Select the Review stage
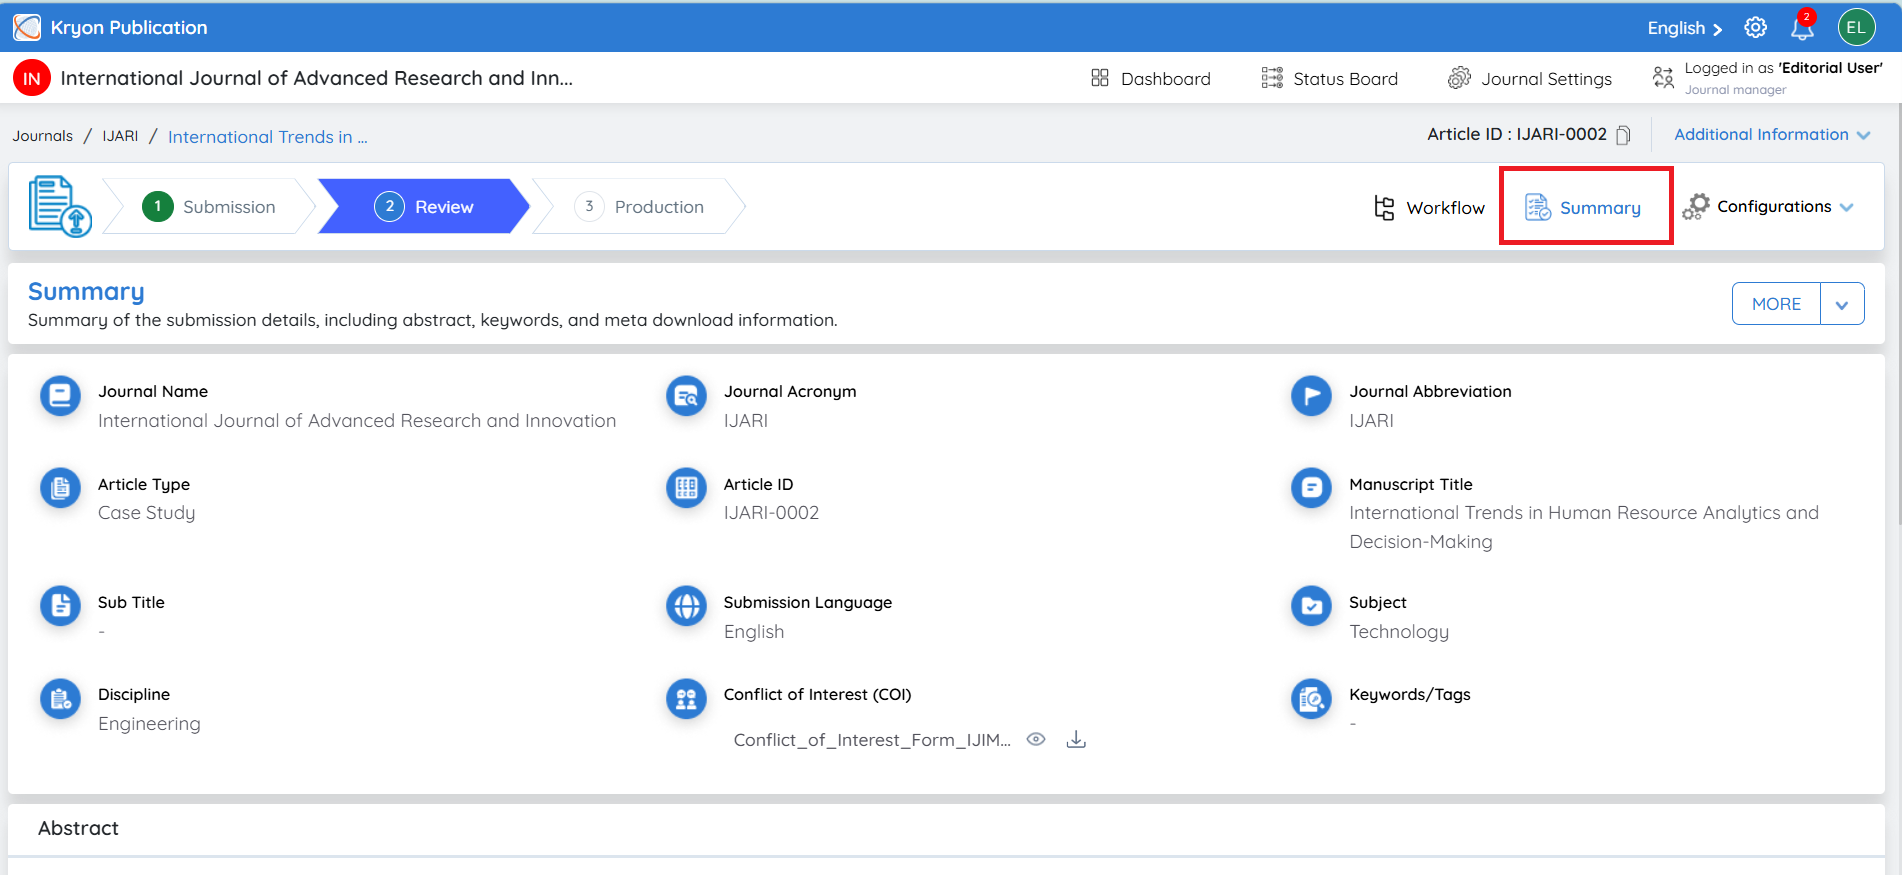Viewport: 1902px width, 875px height. tap(424, 206)
